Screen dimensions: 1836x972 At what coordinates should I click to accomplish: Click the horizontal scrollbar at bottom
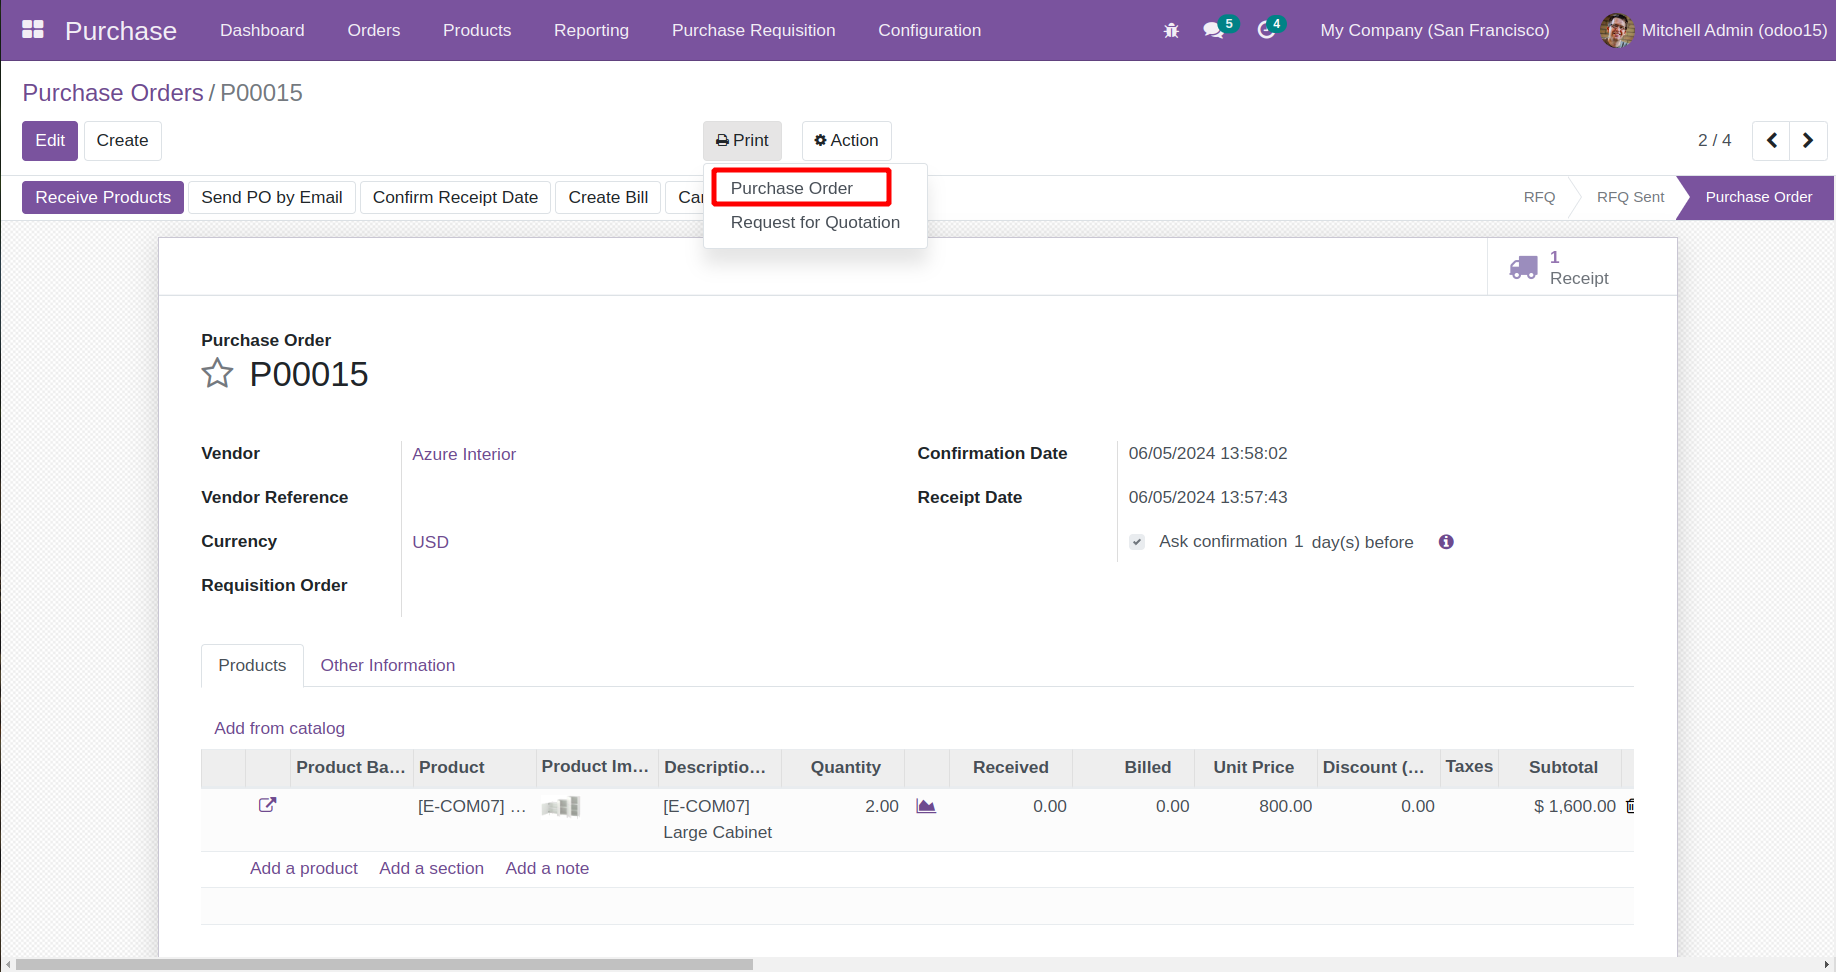(384, 965)
